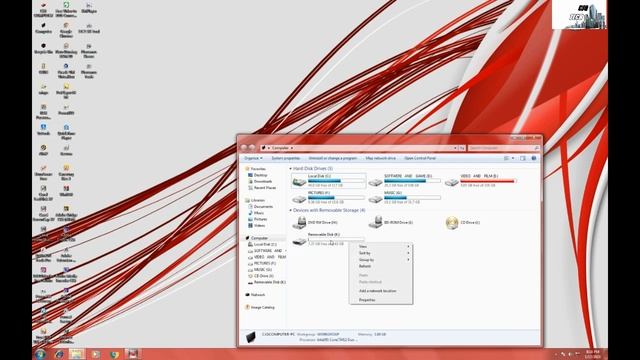Click the Computer address bar breadcrumb
The width and height of the screenshot is (640, 360).
pyautogui.click(x=280, y=148)
